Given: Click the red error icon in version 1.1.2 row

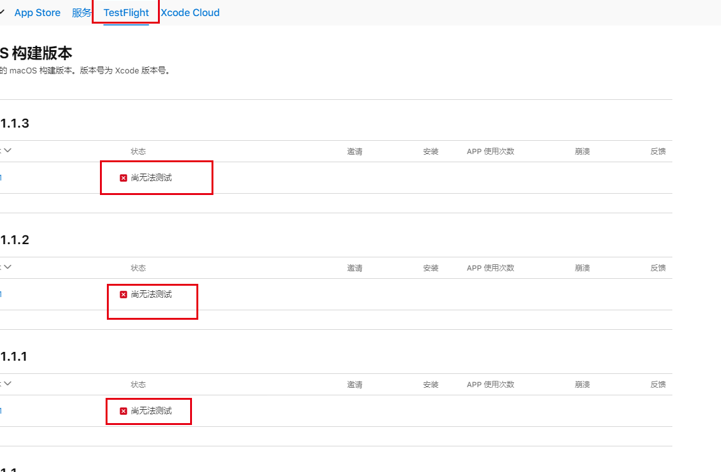Looking at the screenshot, I should pyautogui.click(x=124, y=295).
